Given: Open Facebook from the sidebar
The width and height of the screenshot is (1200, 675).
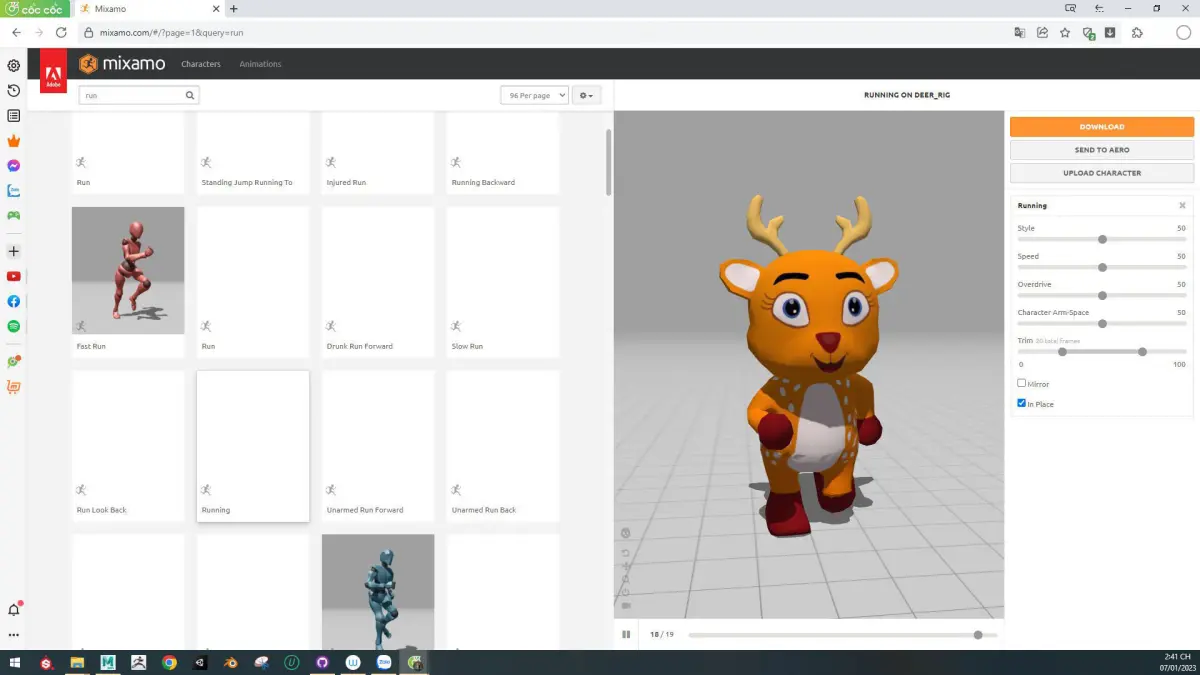Looking at the screenshot, I should pyautogui.click(x=14, y=301).
